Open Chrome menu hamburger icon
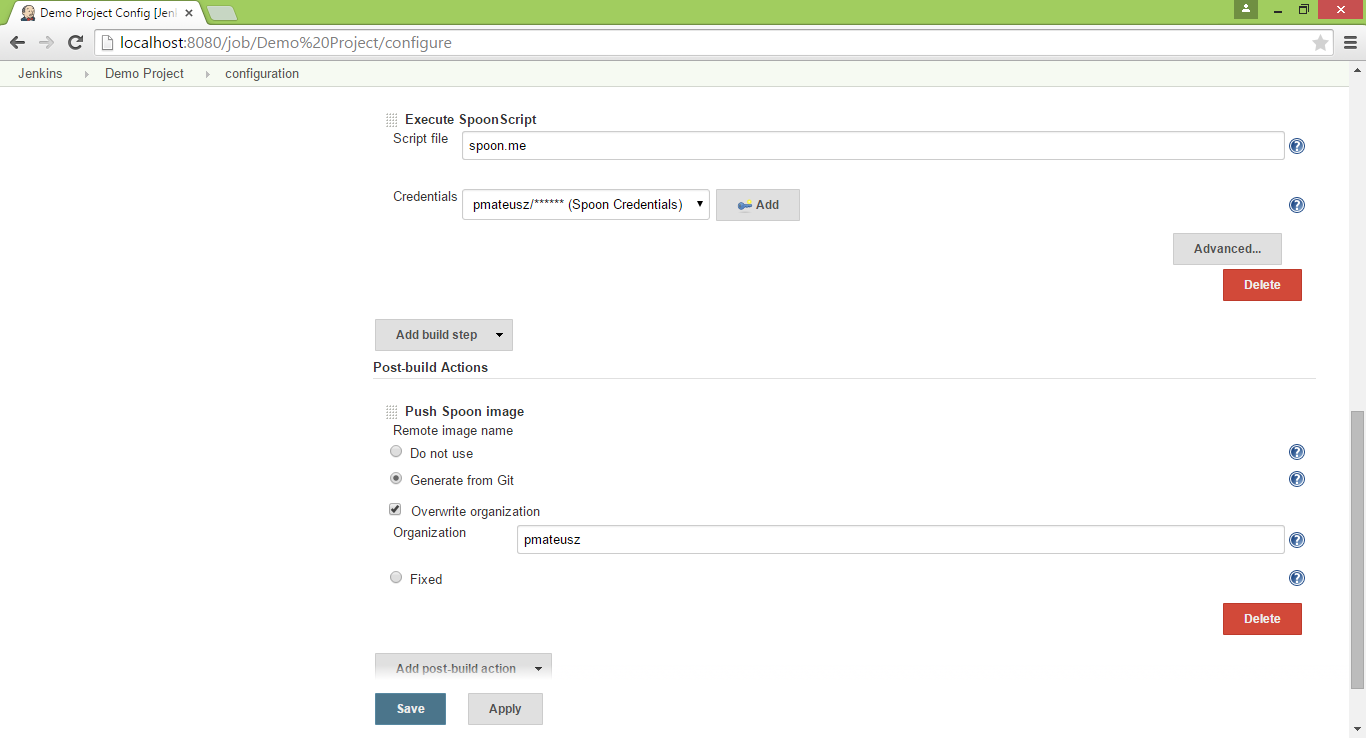 (x=1350, y=43)
